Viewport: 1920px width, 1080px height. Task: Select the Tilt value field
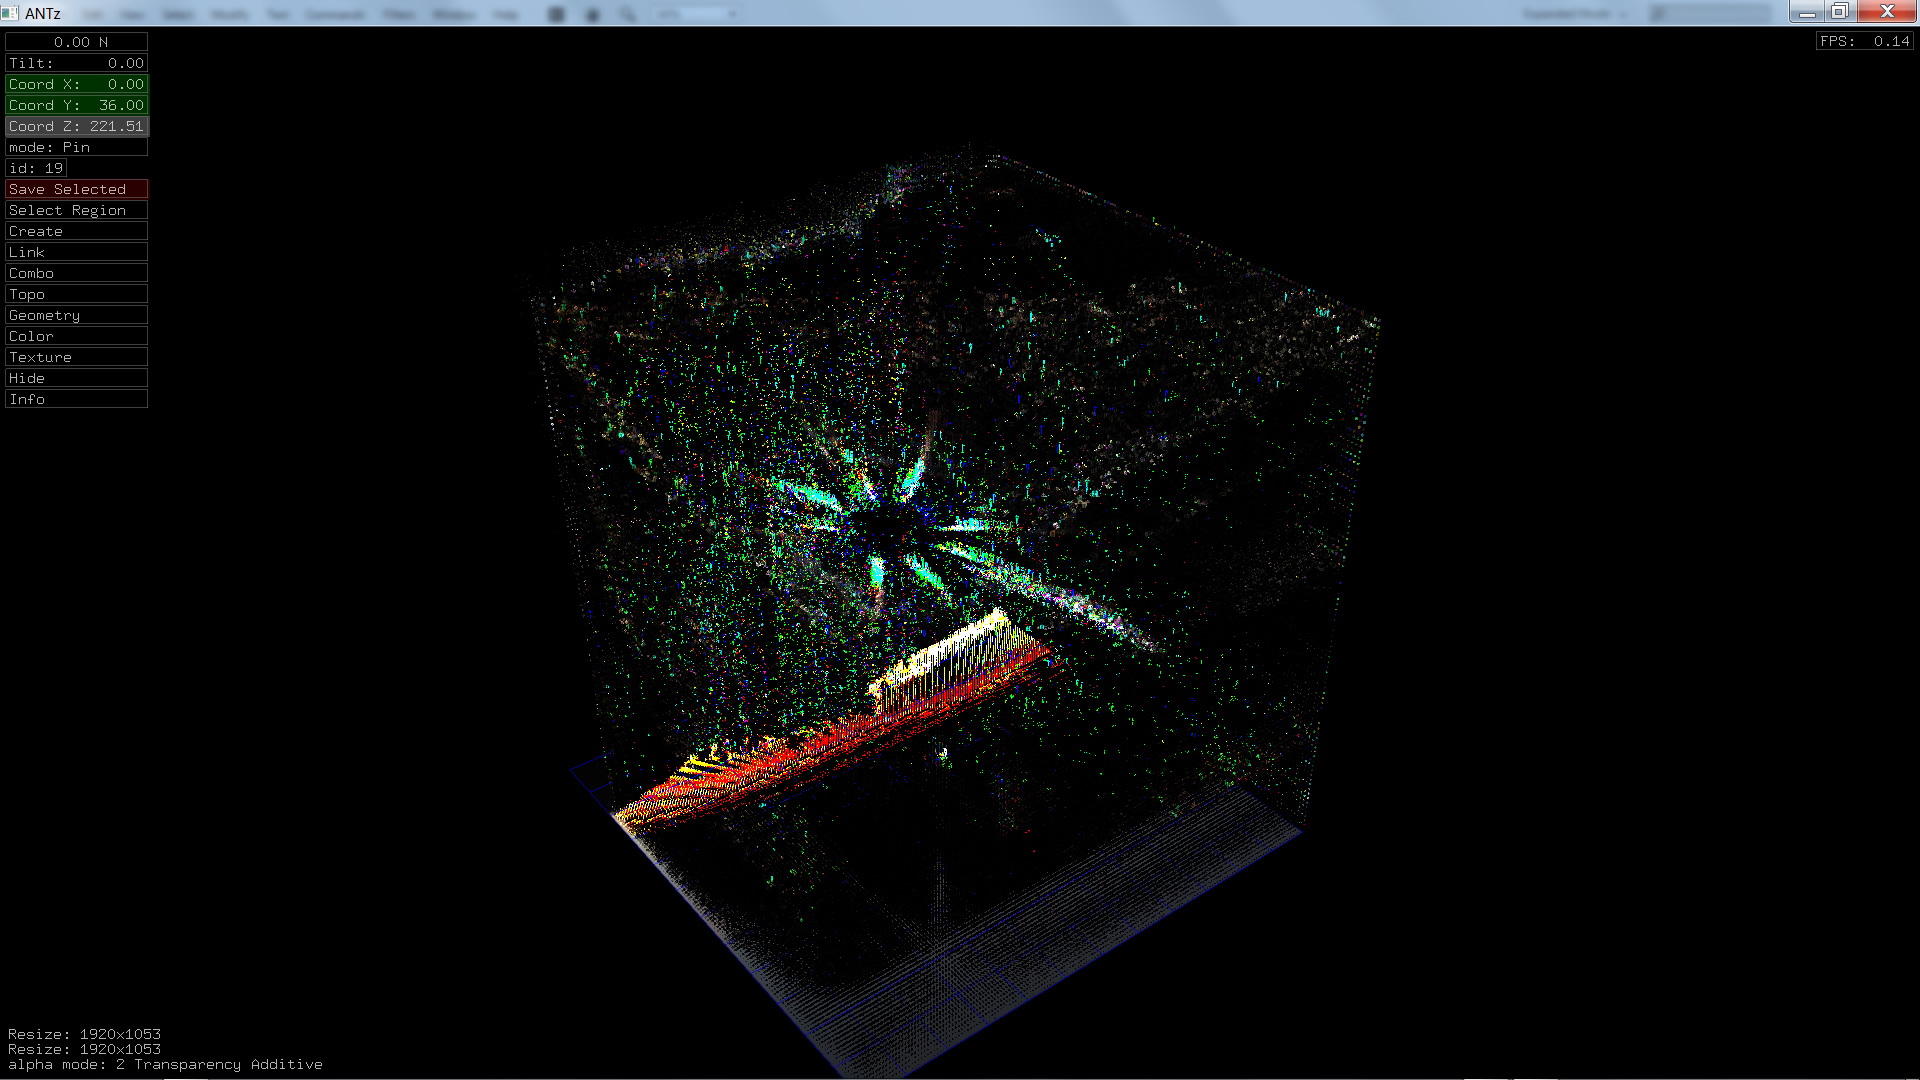[76, 63]
